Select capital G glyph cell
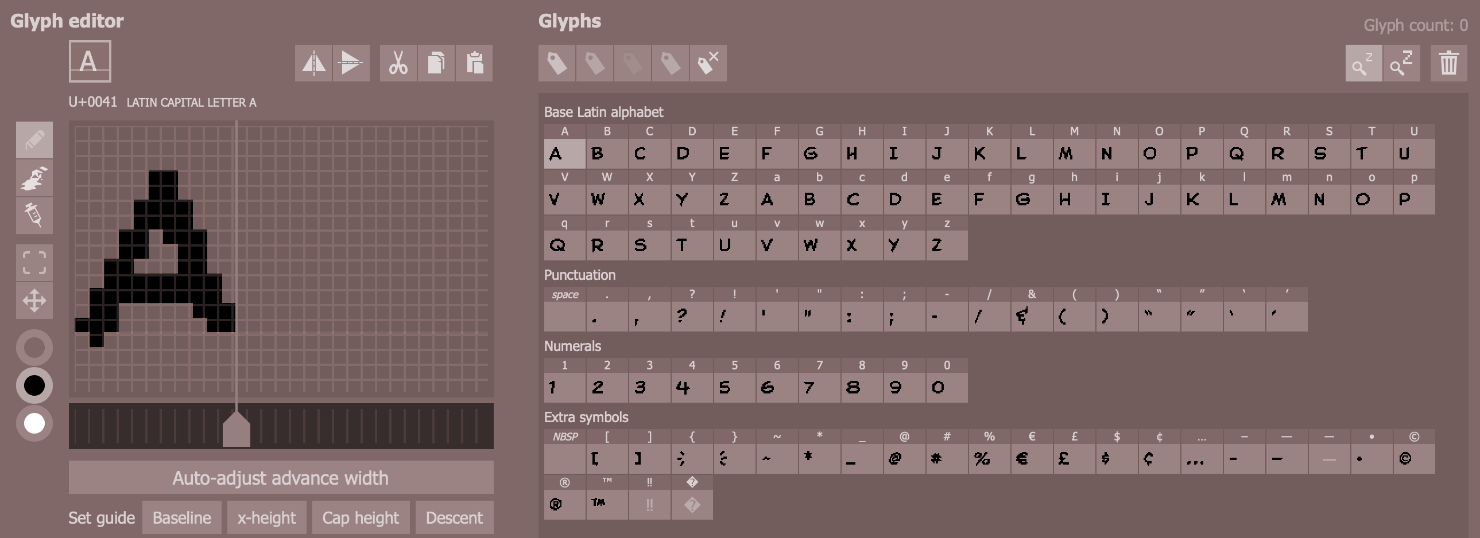1480x538 pixels. 819,146
